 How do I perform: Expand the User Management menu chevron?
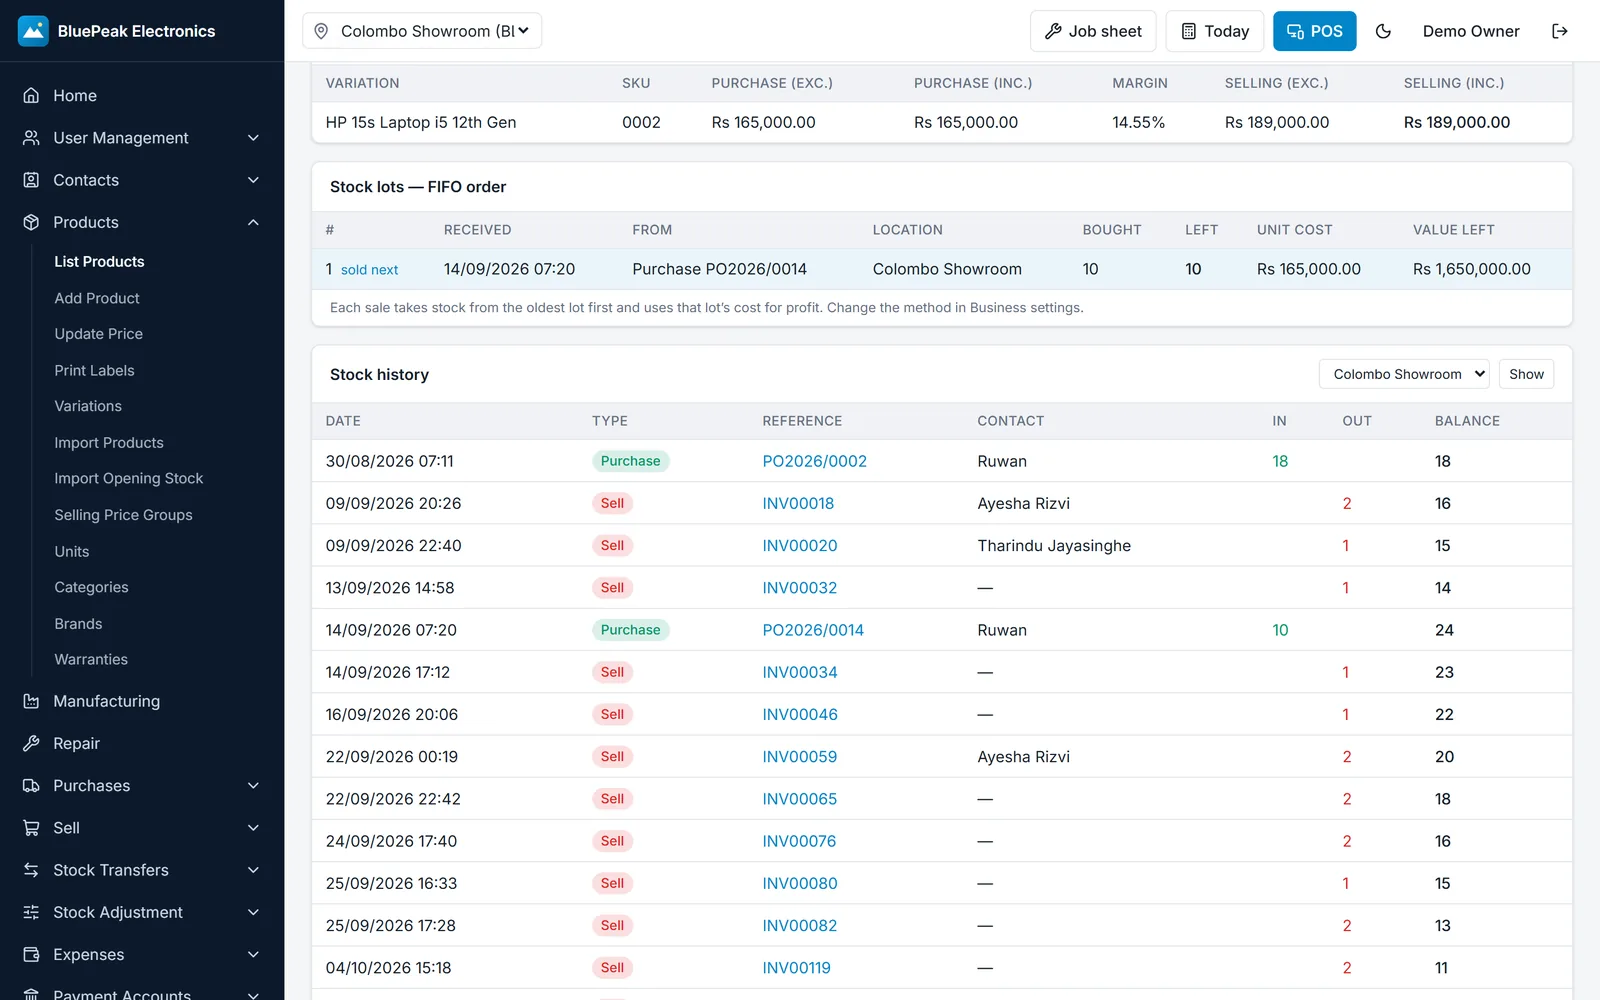point(253,138)
